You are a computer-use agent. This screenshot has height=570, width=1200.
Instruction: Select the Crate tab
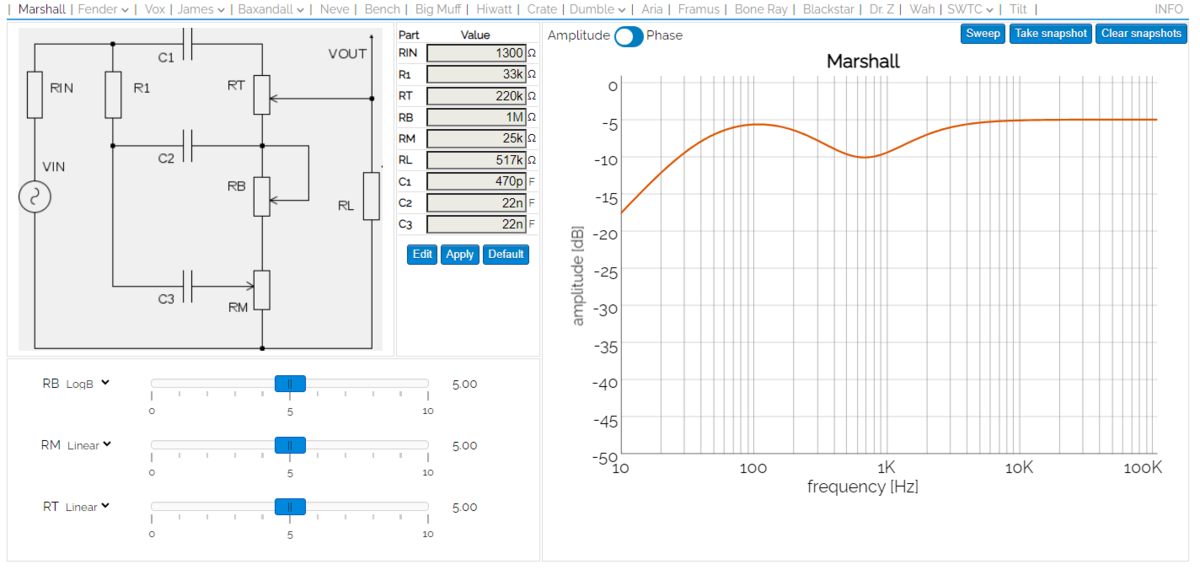coord(542,9)
